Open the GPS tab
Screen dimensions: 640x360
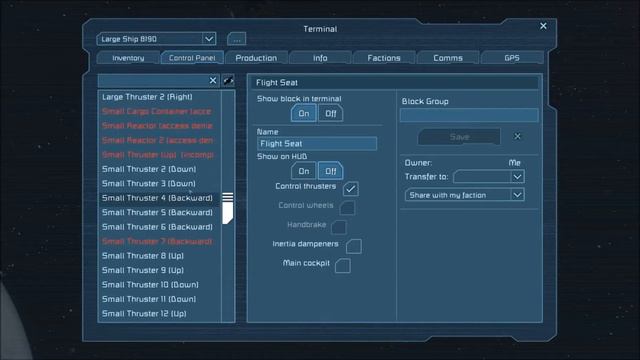[x=512, y=58]
